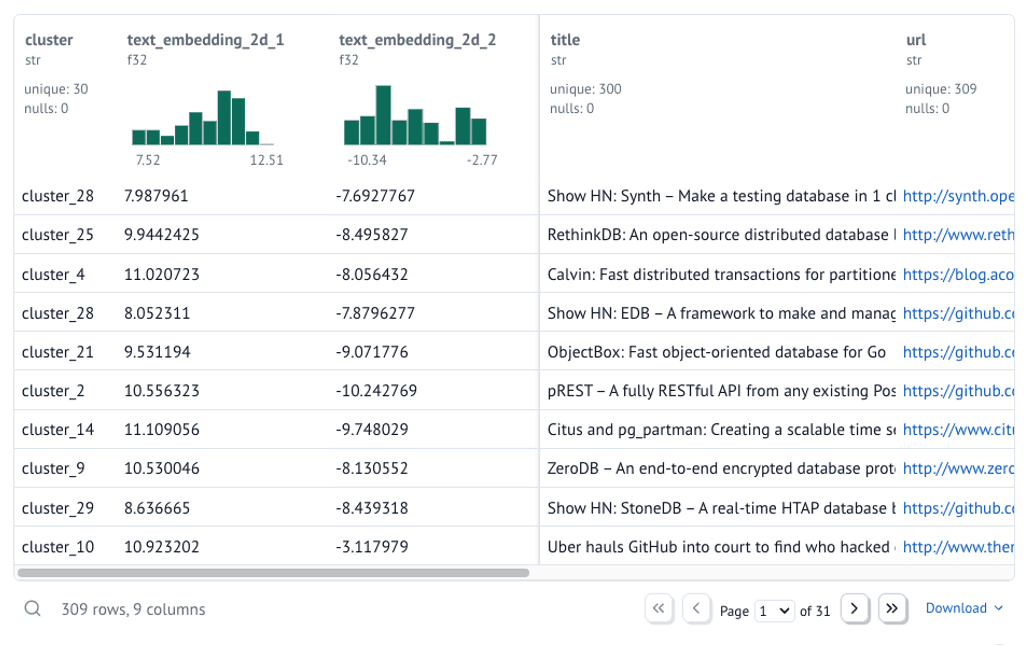Open the Page number dropdown
1026x646 pixels.
[775, 611]
